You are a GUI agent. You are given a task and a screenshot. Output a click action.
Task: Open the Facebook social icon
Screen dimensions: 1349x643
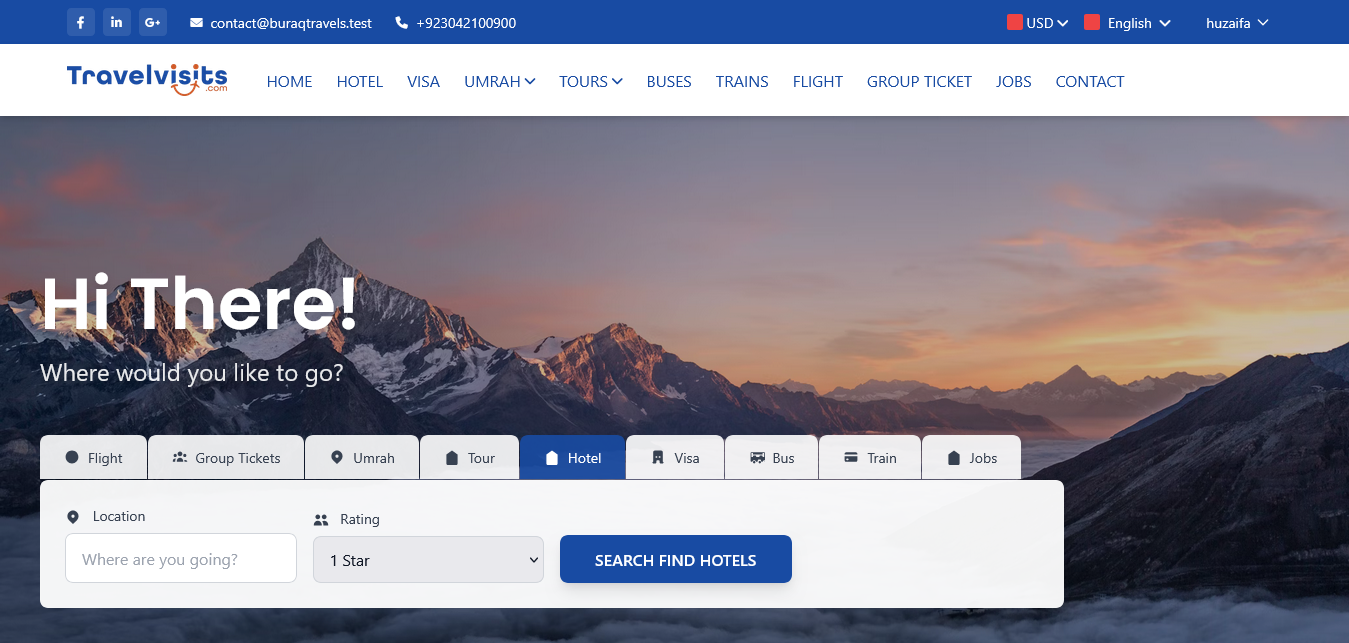[81, 22]
